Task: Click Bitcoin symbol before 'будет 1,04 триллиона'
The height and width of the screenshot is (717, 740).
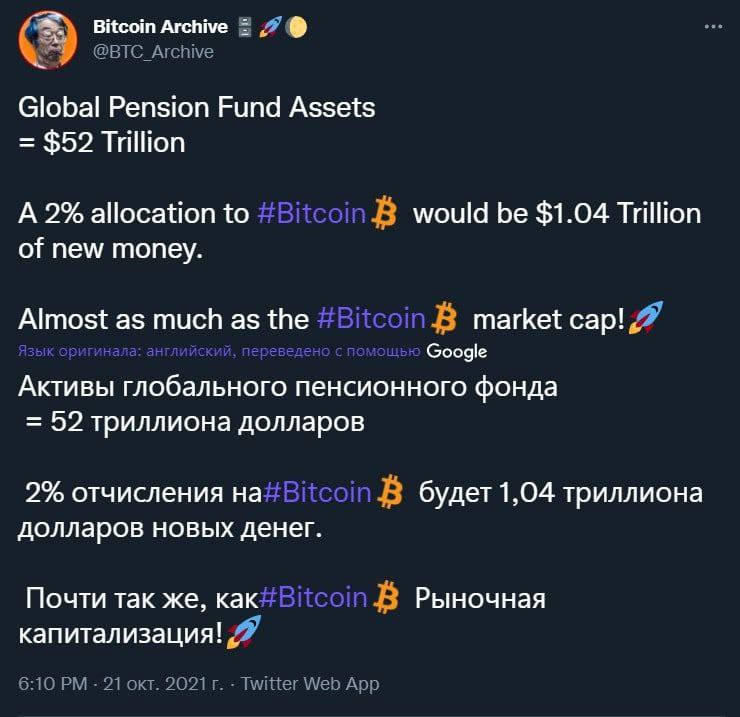Action: [390, 492]
